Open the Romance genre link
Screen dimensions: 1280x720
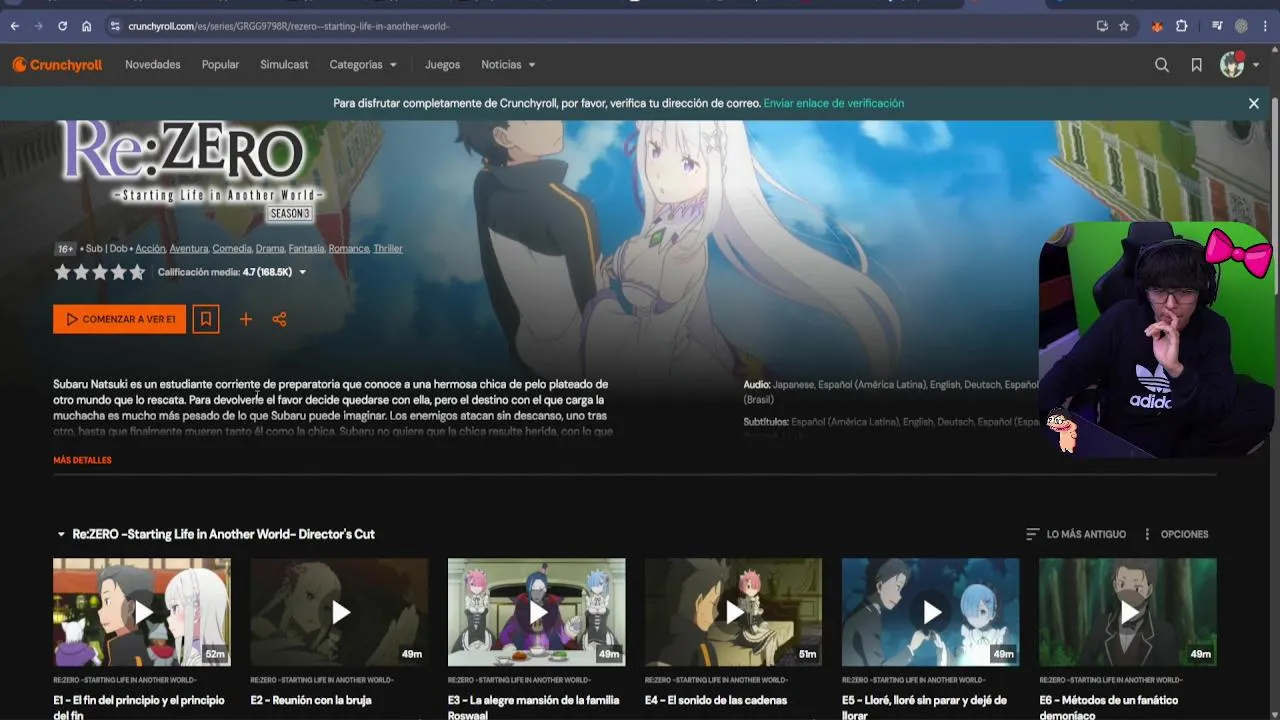point(349,248)
